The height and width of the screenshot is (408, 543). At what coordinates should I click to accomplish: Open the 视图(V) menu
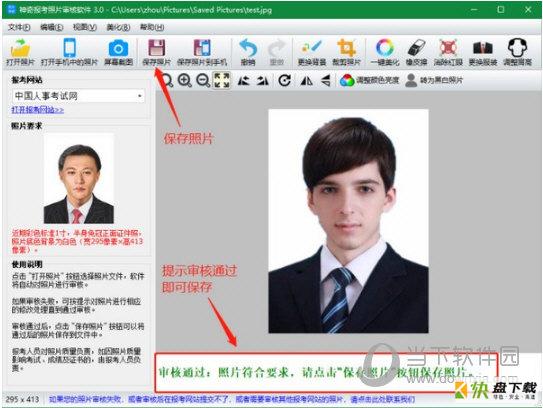(84, 27)
